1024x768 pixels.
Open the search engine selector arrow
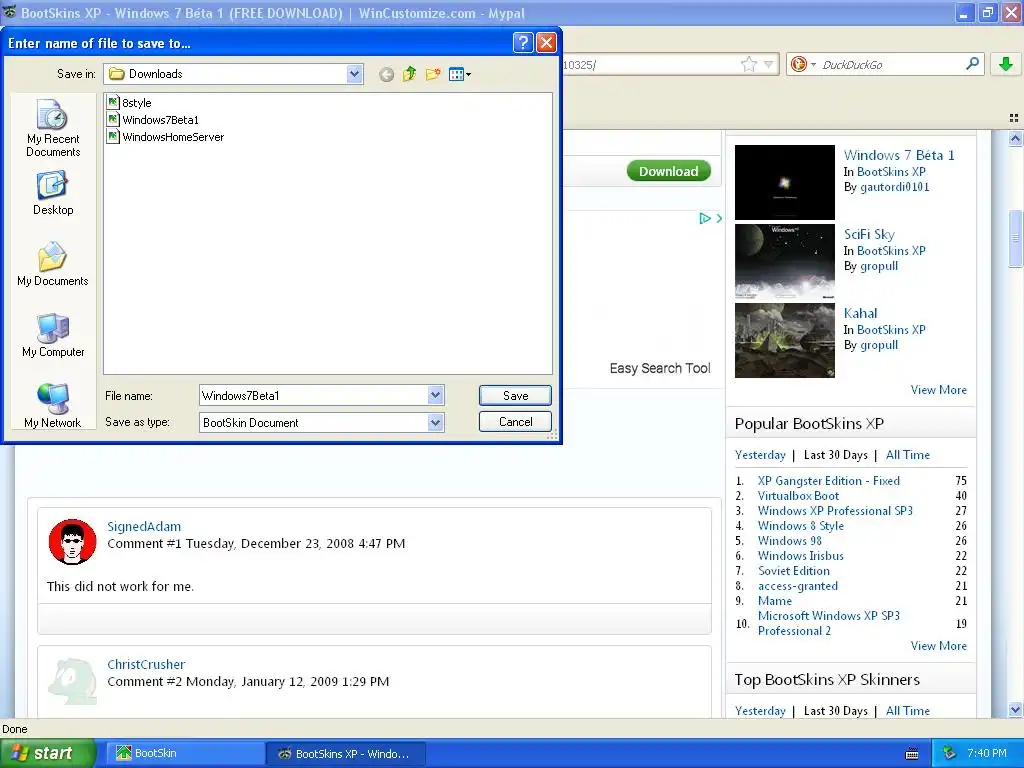tap(813, 64)
